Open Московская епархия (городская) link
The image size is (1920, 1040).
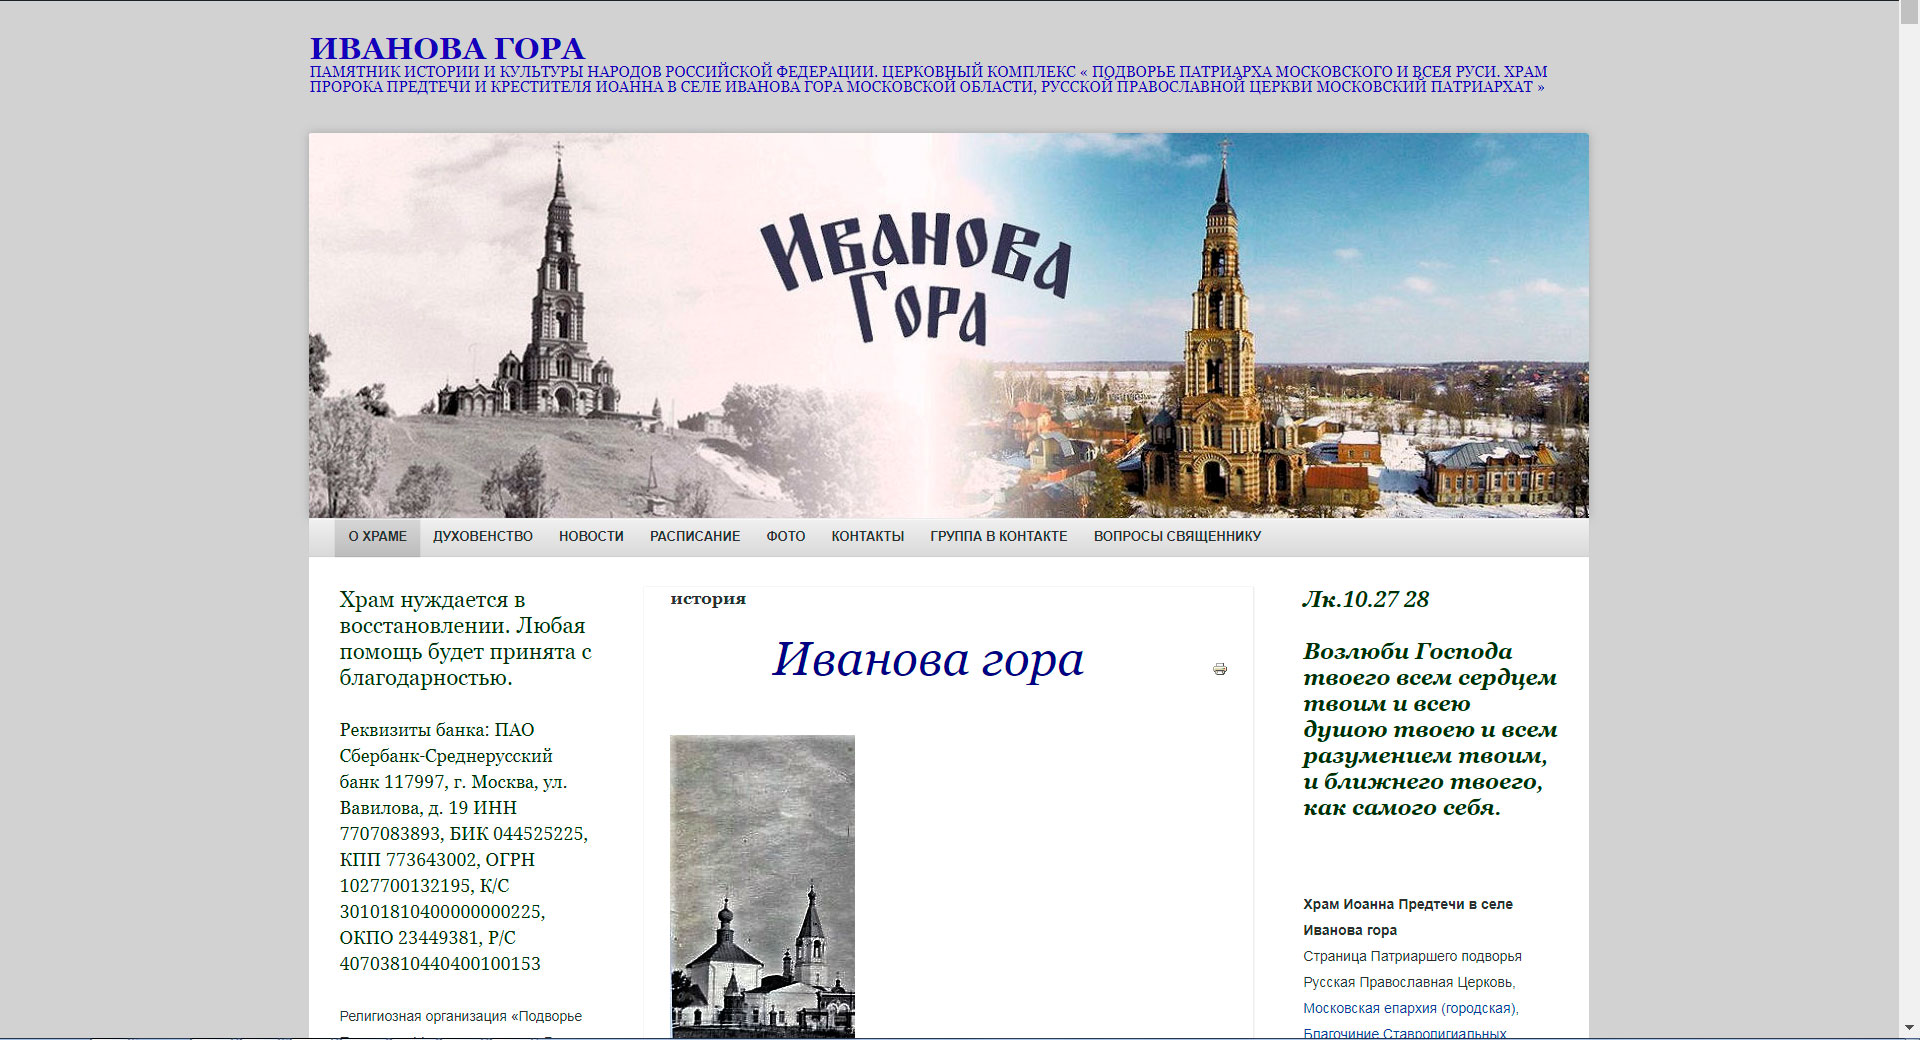click(1410, 1009)
